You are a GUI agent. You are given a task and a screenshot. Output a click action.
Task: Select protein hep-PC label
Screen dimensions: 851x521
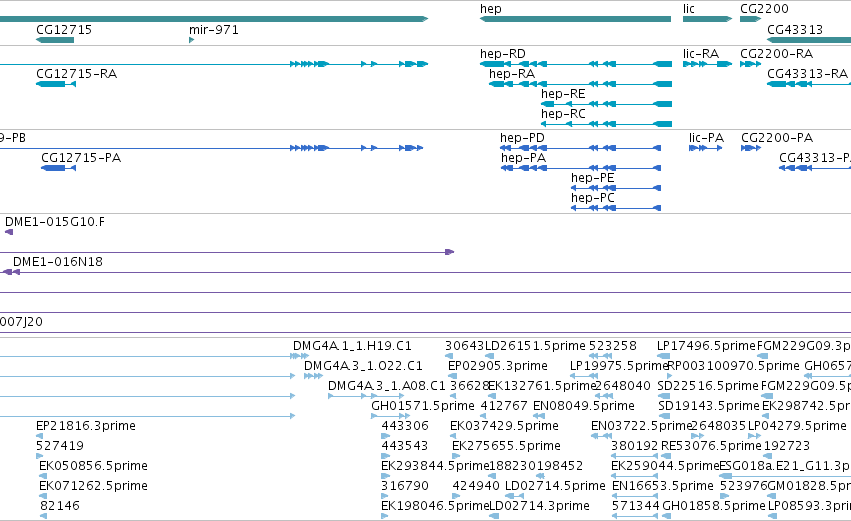point(593,198)
